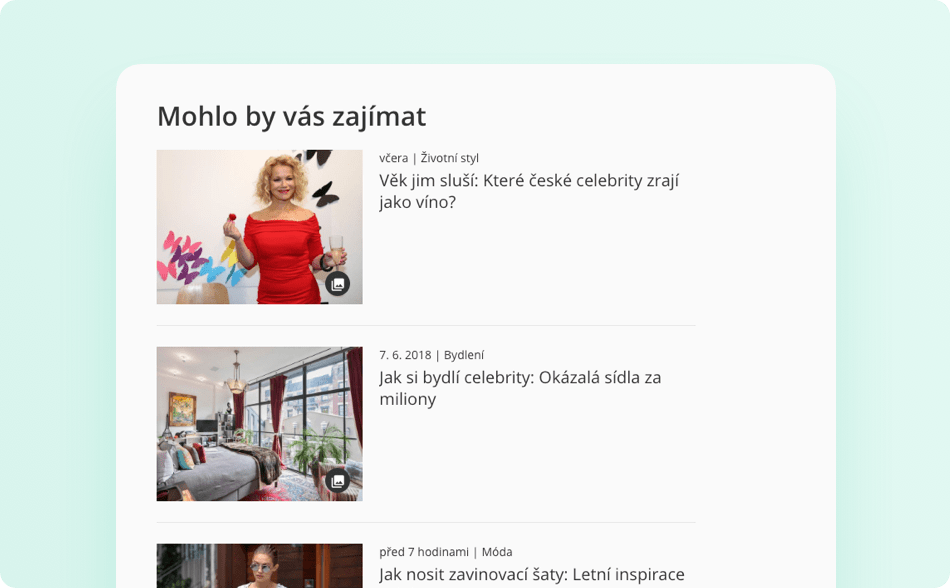Select the "Móda" category label
The image size is (950, 588).
(x=497, y=552)
